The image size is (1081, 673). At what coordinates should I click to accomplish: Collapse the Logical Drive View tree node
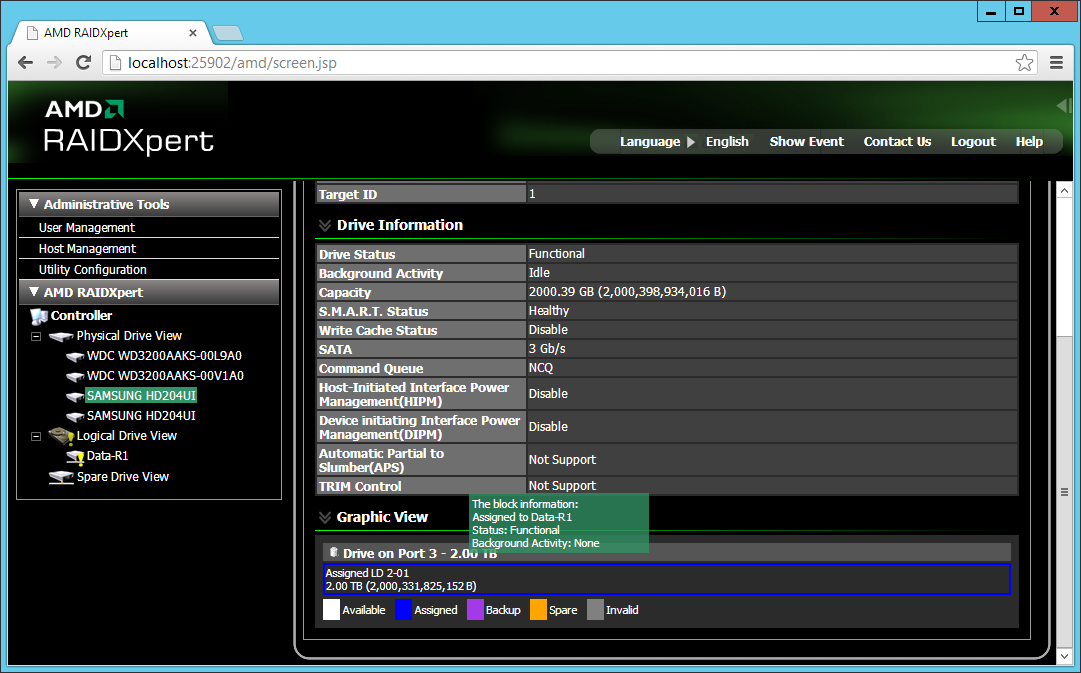coord(36,436)
